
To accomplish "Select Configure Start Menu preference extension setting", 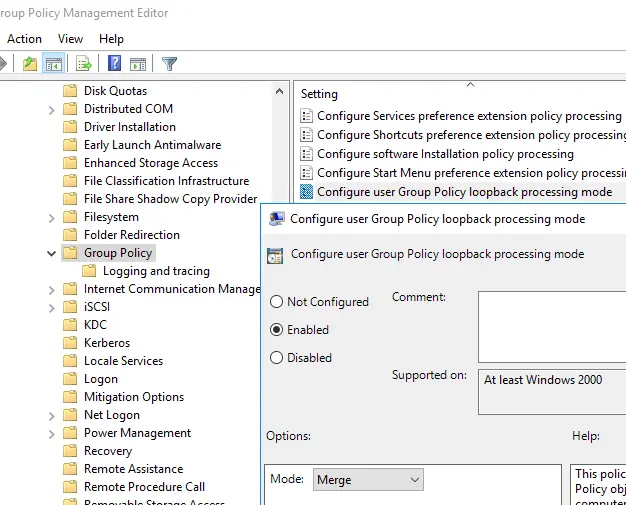I will point(471,173).
